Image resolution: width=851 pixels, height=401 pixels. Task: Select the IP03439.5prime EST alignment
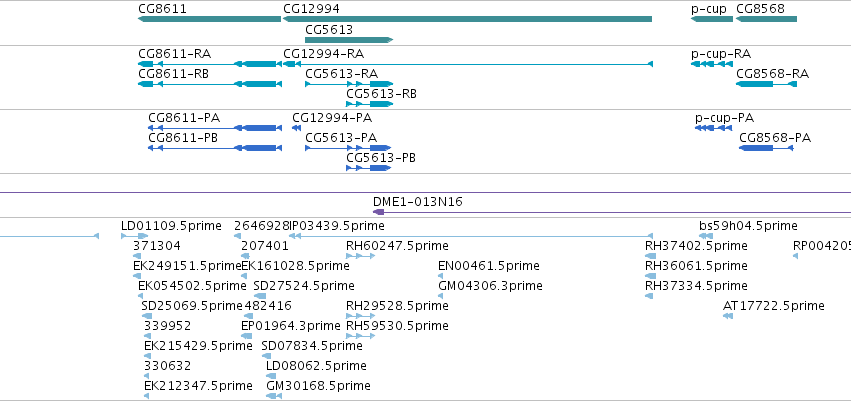tap(471, 236)
